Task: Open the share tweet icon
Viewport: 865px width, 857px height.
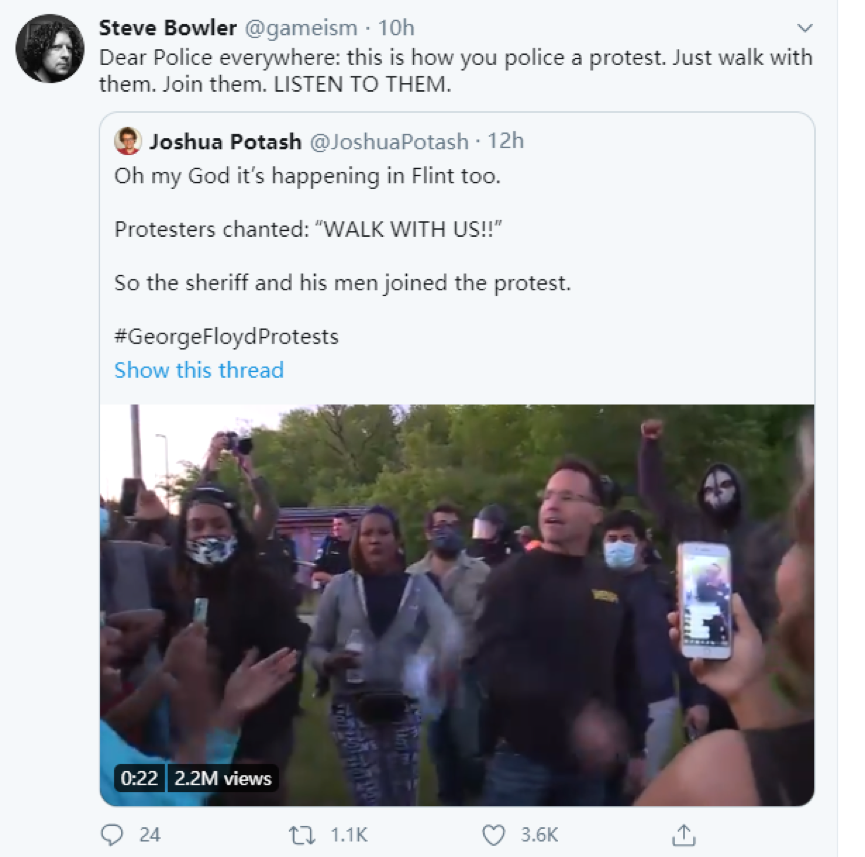Action: 684,833
